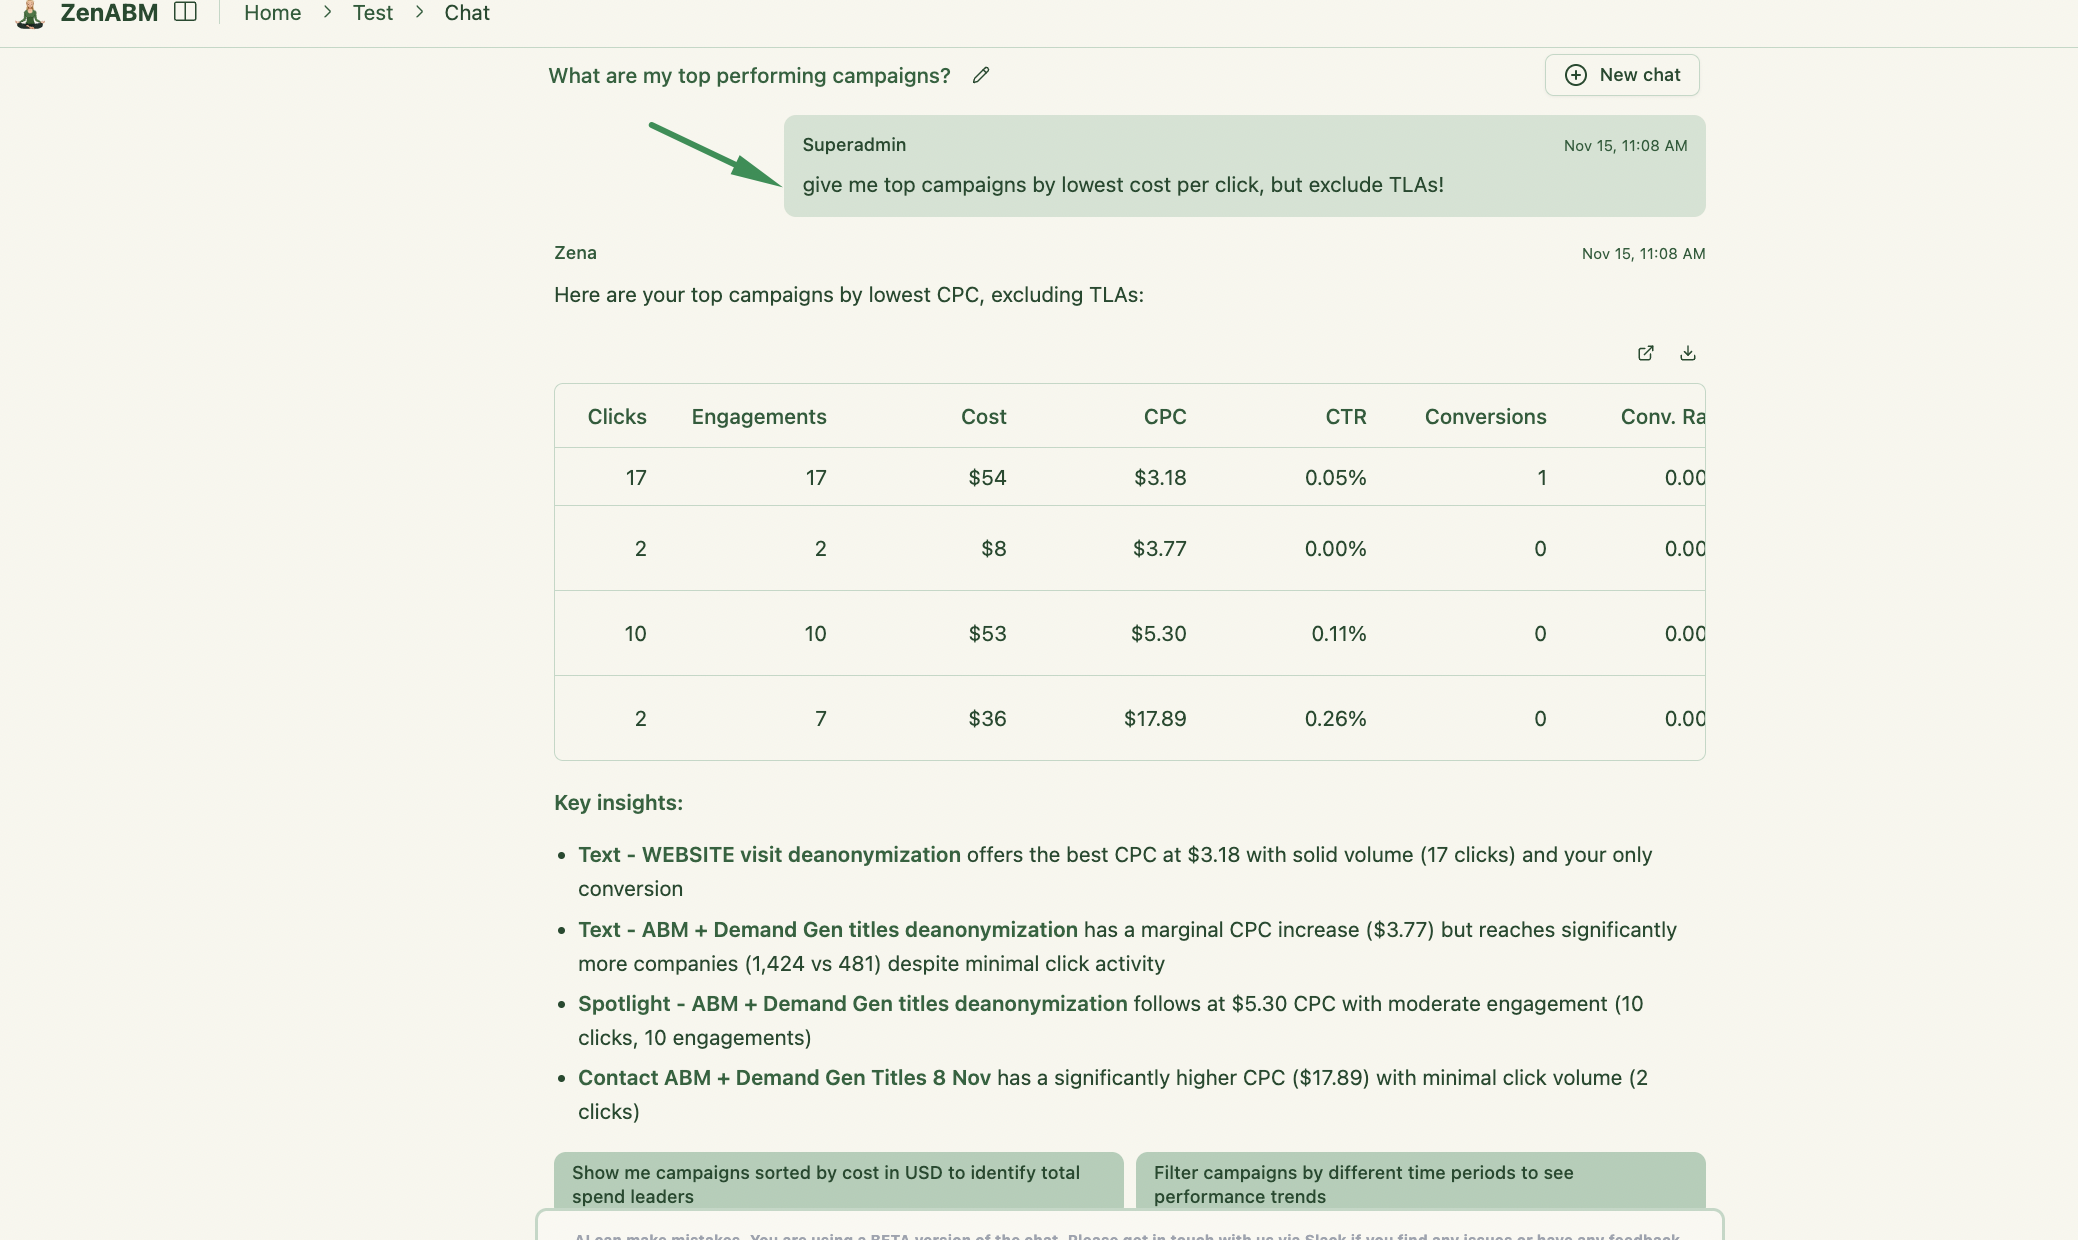2078x1240 pixels.
Task: Click the Superadmin message bubble
Action: [x=1243, y=166]
